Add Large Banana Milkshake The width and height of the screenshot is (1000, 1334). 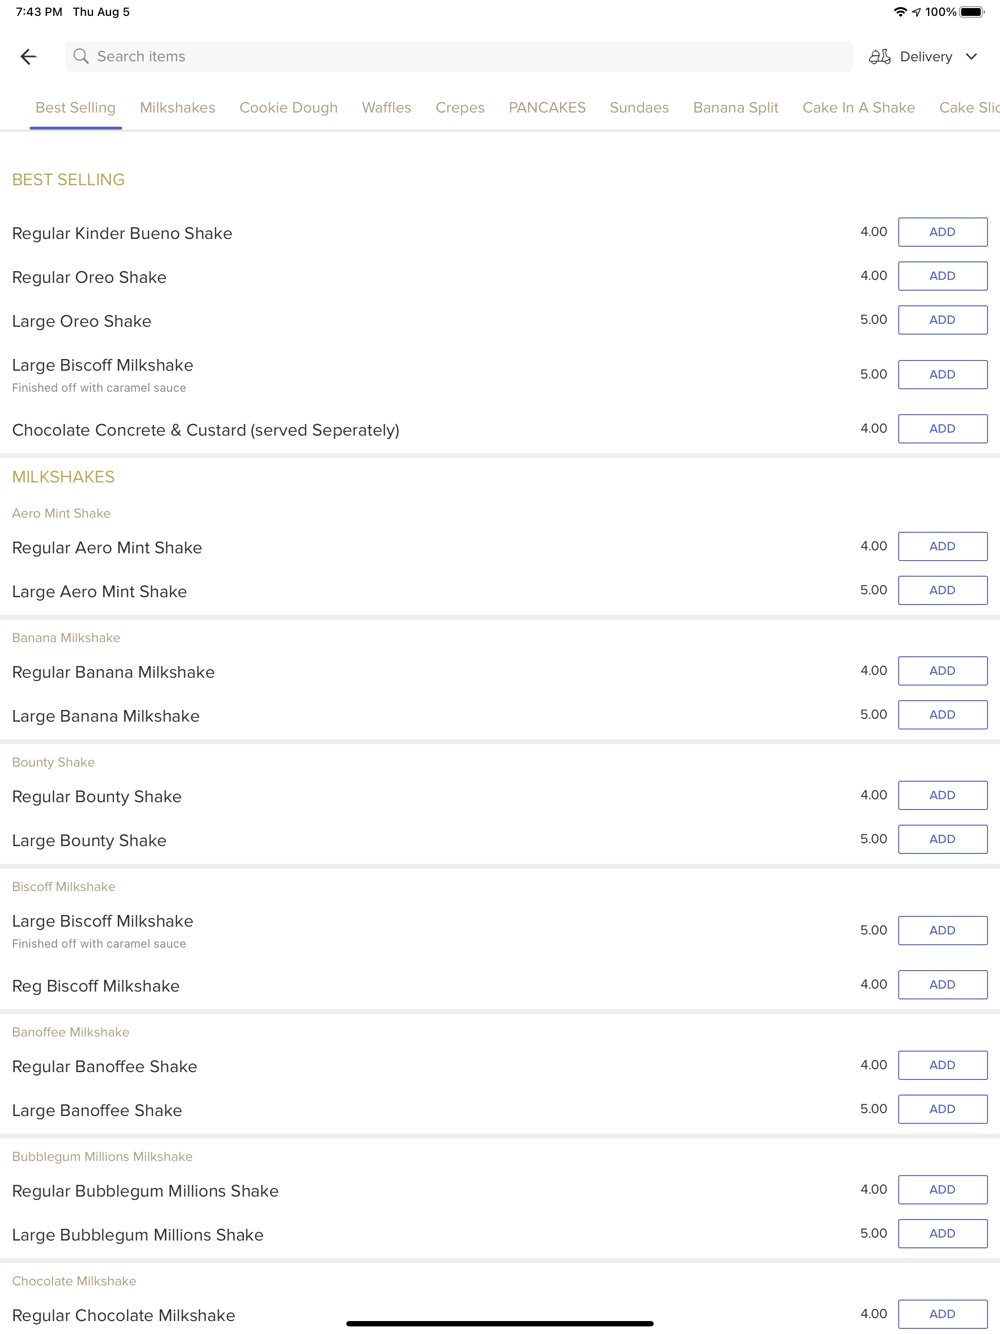[942, 715]
